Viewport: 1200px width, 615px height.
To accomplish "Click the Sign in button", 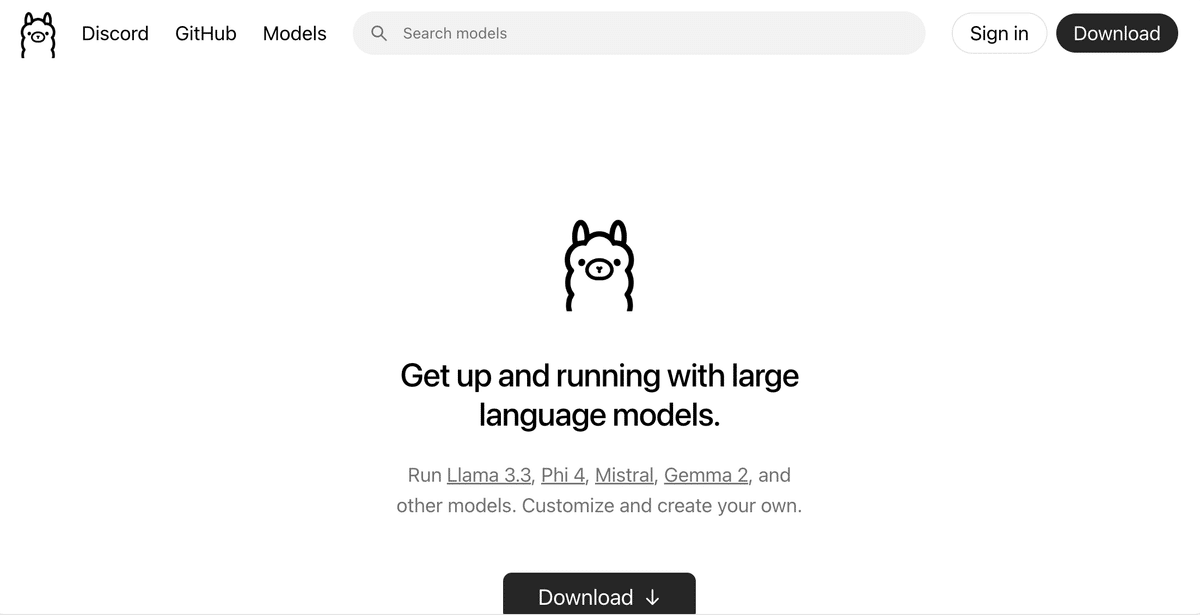I will point(999,33).
